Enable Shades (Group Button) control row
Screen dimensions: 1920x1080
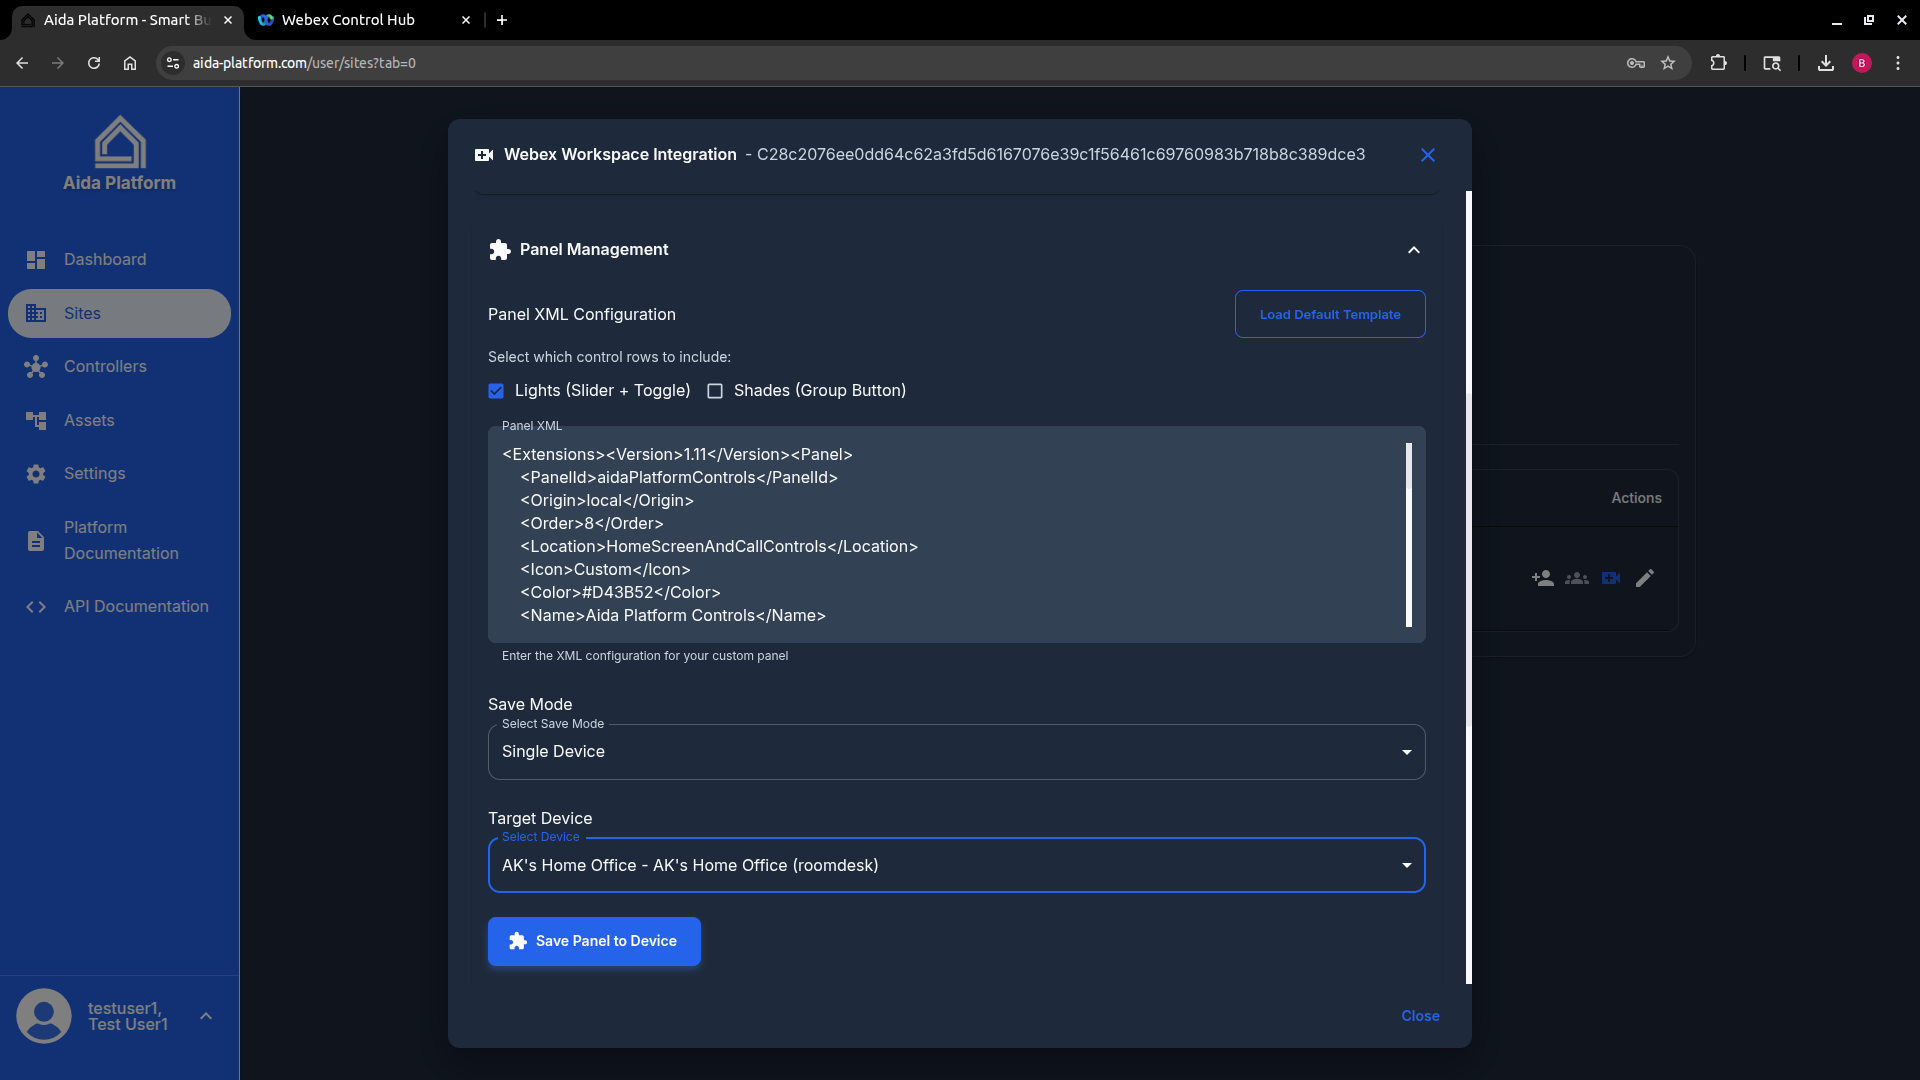pyautogui.click(x=714, y=391)
